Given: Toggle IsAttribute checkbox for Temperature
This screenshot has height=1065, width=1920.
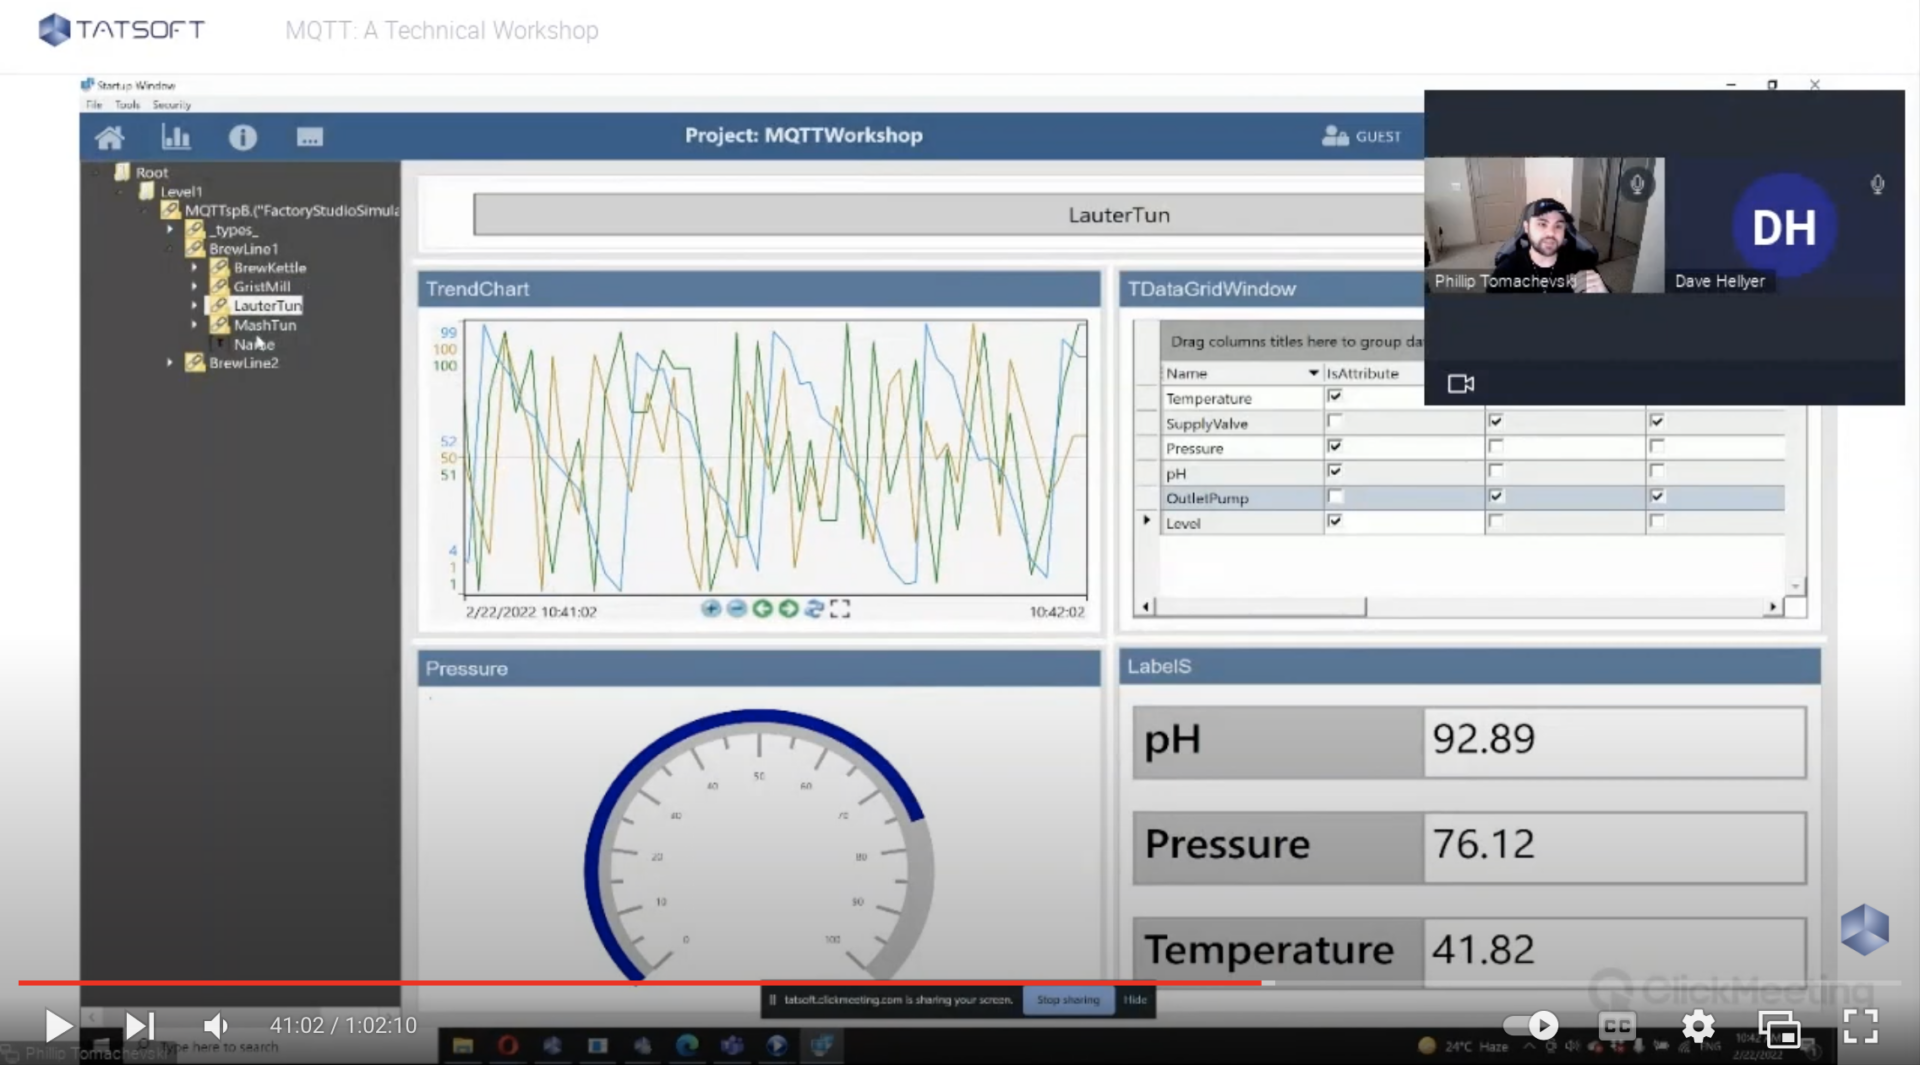Looking at the screenshot, I should pyautogui.click(x=1334, y=397).
